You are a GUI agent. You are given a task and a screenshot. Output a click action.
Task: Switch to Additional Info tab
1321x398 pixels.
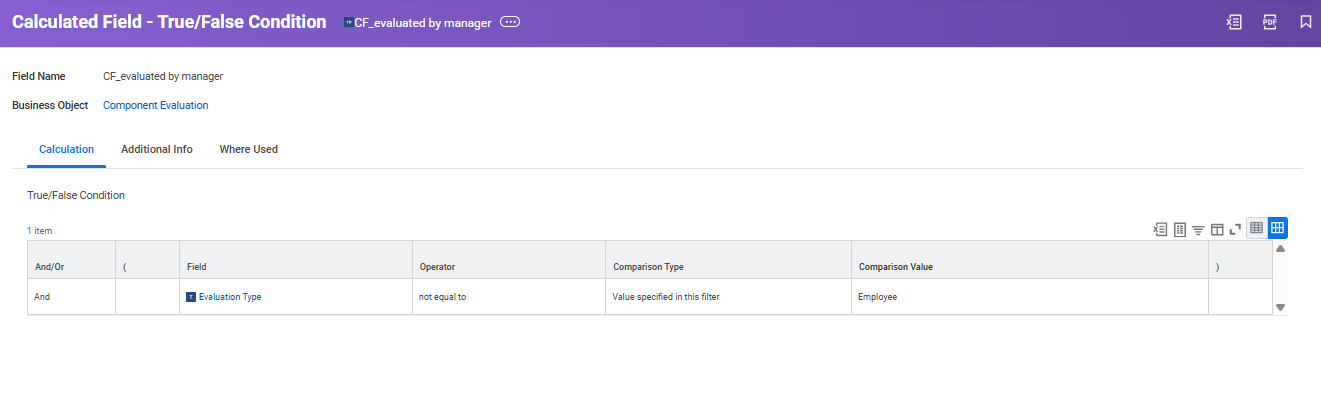click(157, 149)
